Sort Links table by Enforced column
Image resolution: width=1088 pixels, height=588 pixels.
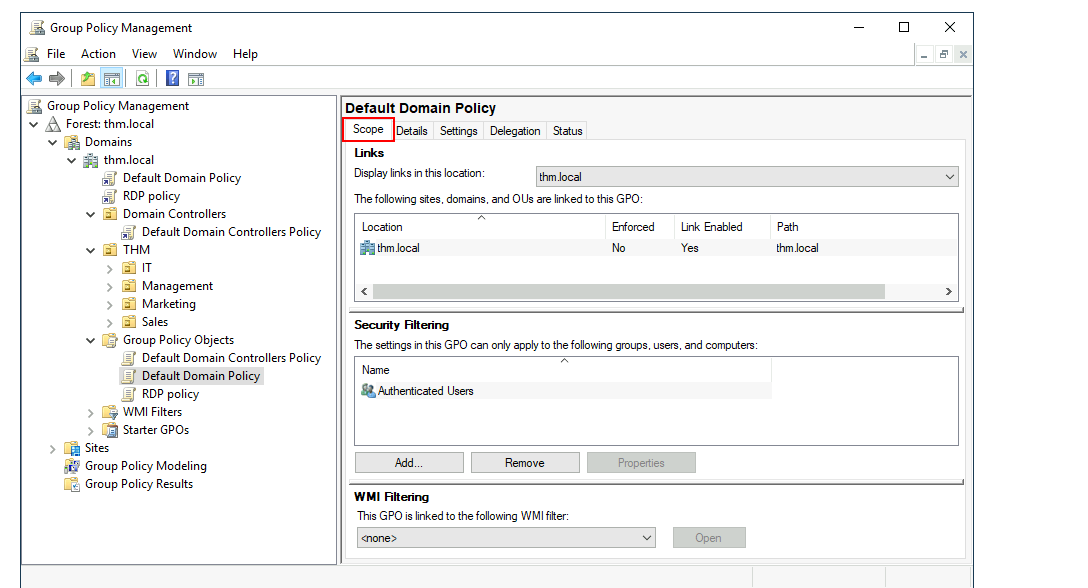click(x=640, y=227)
